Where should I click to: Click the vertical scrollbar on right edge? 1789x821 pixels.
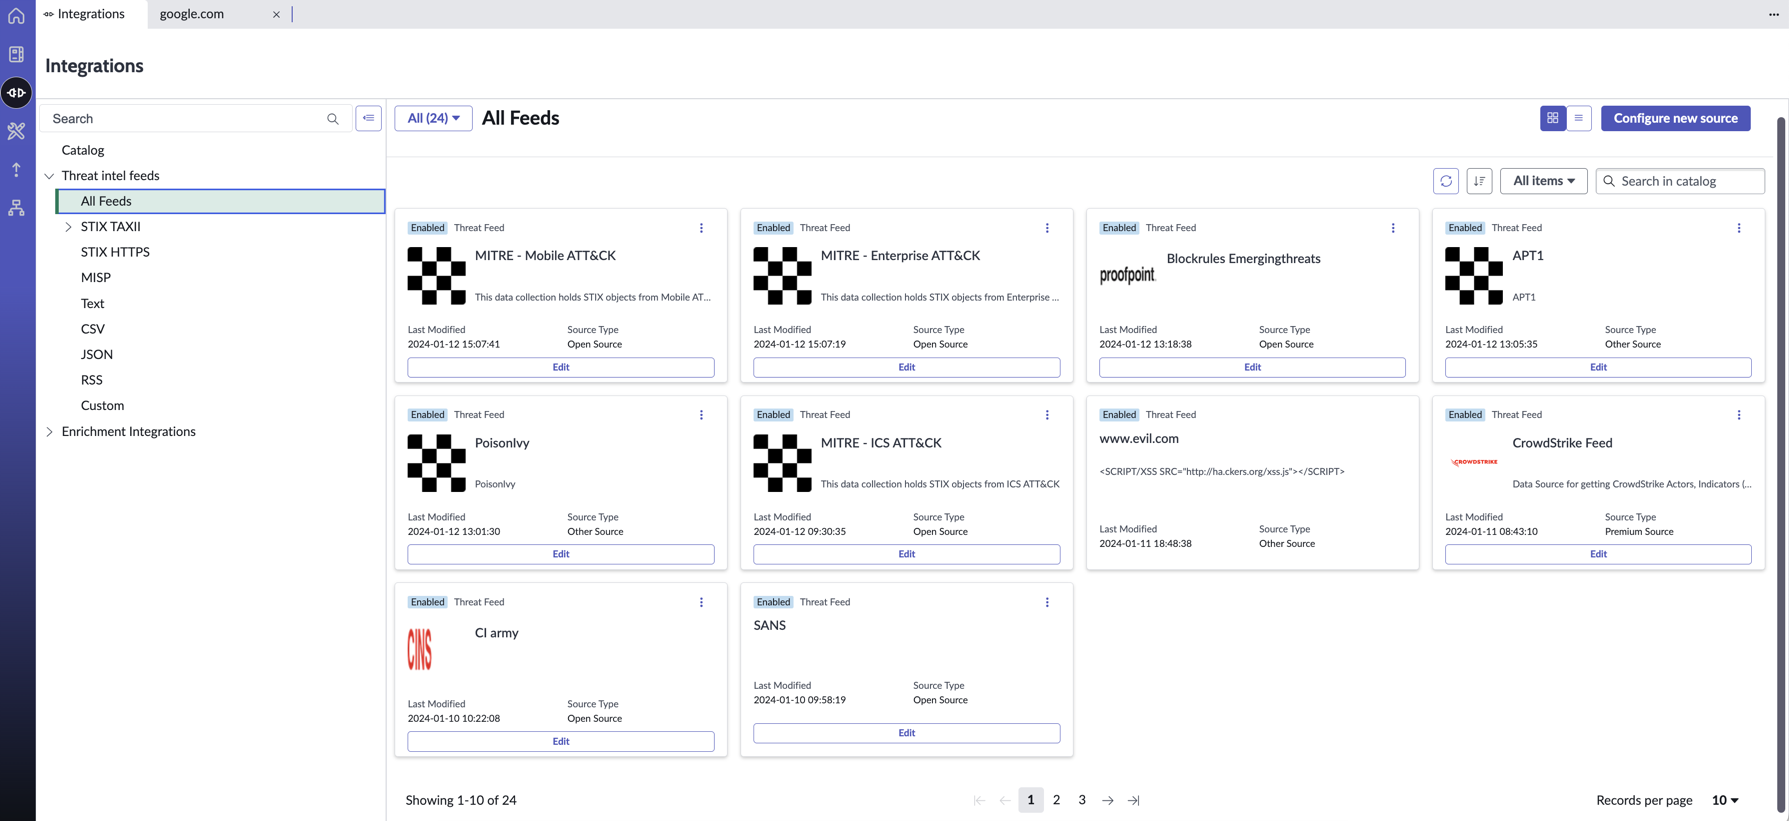coord(1781,465)
